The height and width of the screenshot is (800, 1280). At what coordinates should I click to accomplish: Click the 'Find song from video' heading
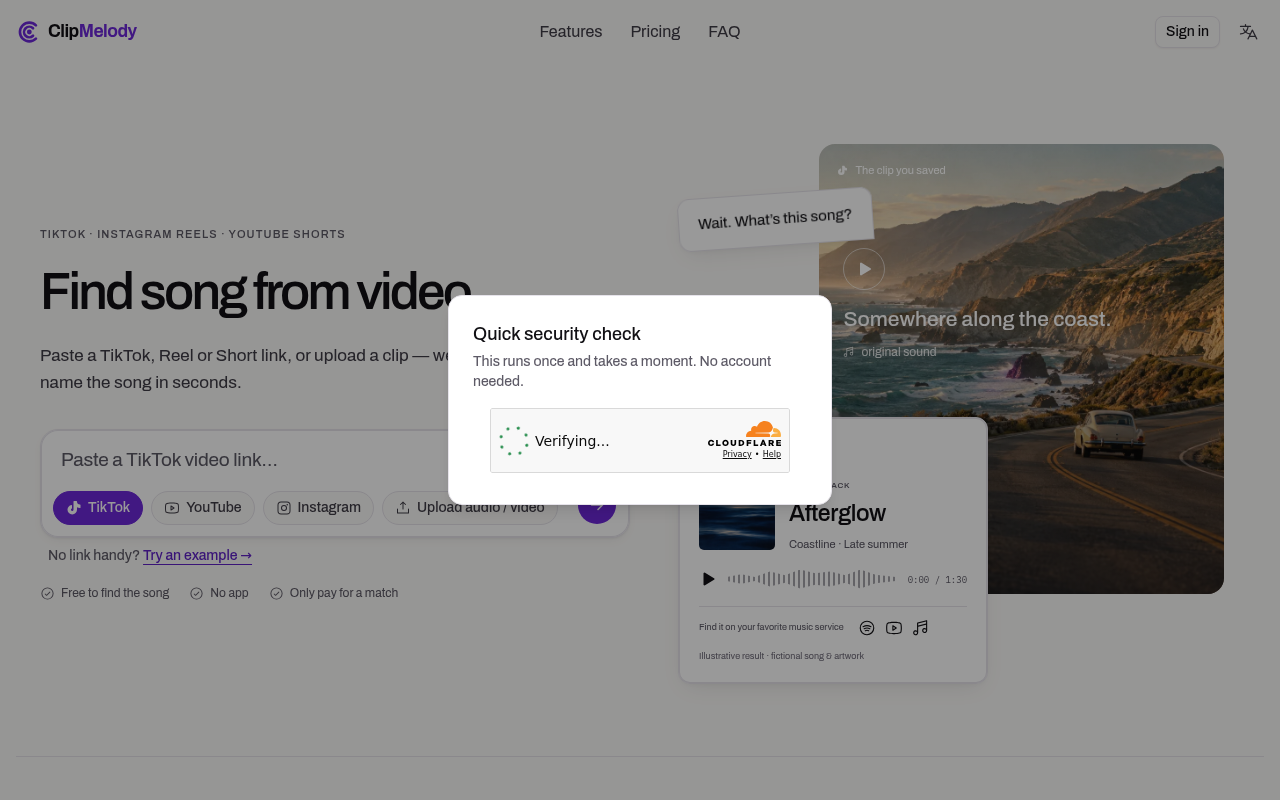[x=255, y=292]
